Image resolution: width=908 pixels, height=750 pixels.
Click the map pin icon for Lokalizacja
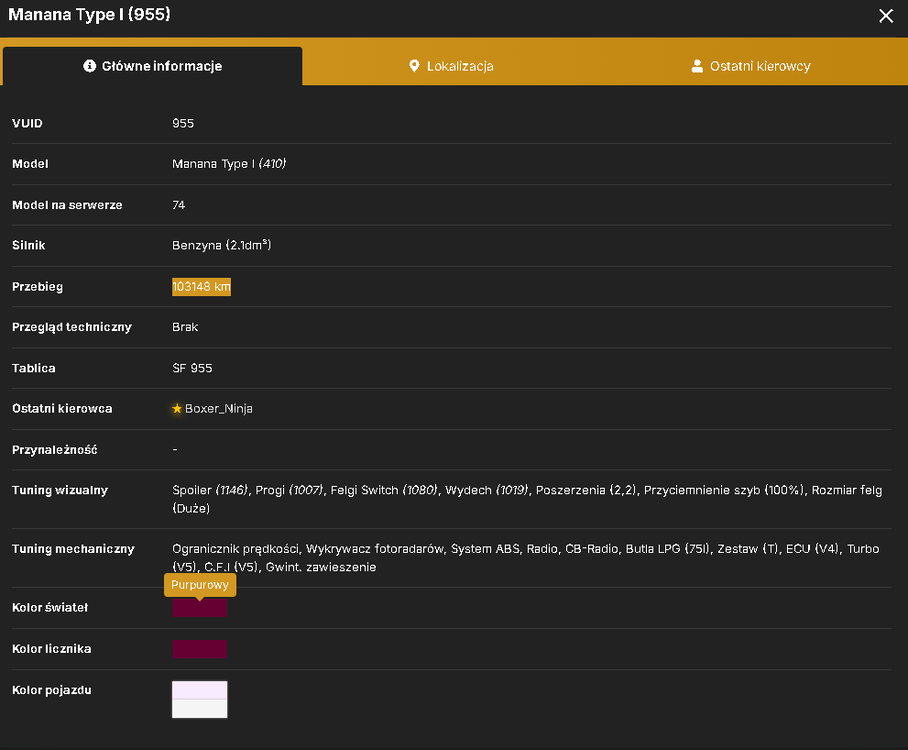[414, 66]
